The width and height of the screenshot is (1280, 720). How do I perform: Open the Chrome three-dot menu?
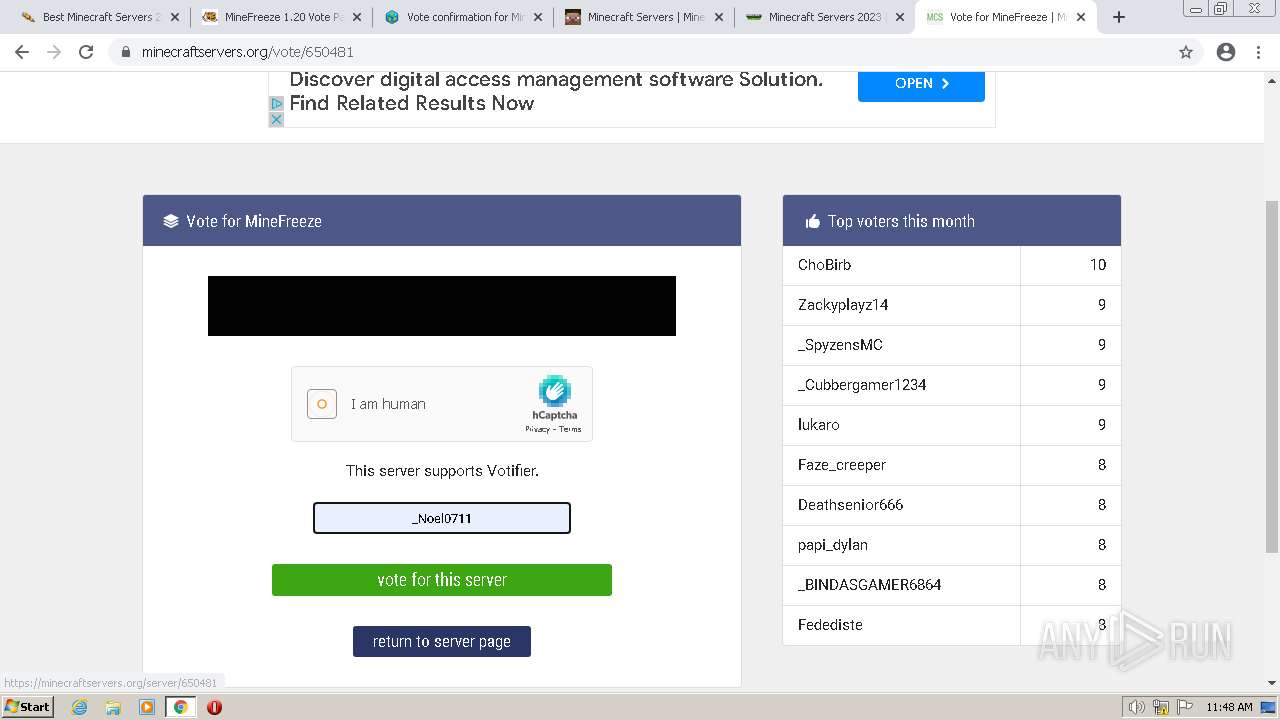[x=1260, y=52]
